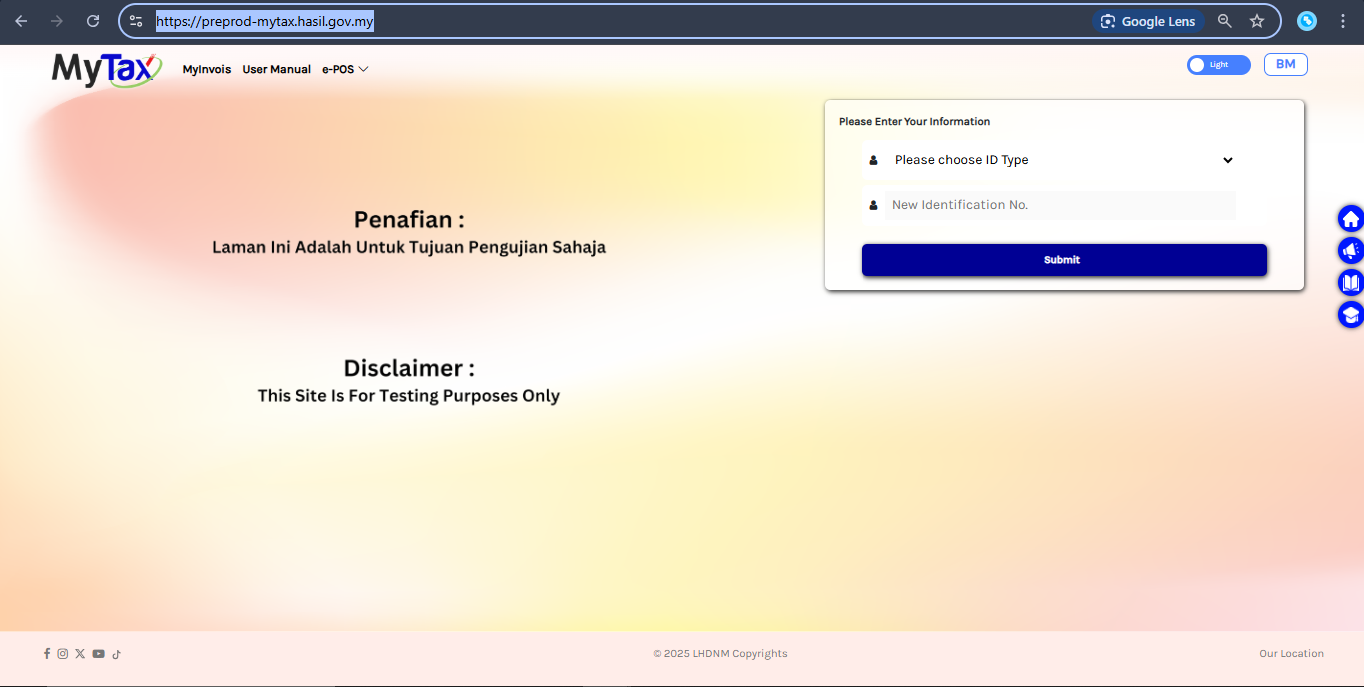Switch language with the BM button
Screen dimensions: 1364x687
tap(1285, 65)
